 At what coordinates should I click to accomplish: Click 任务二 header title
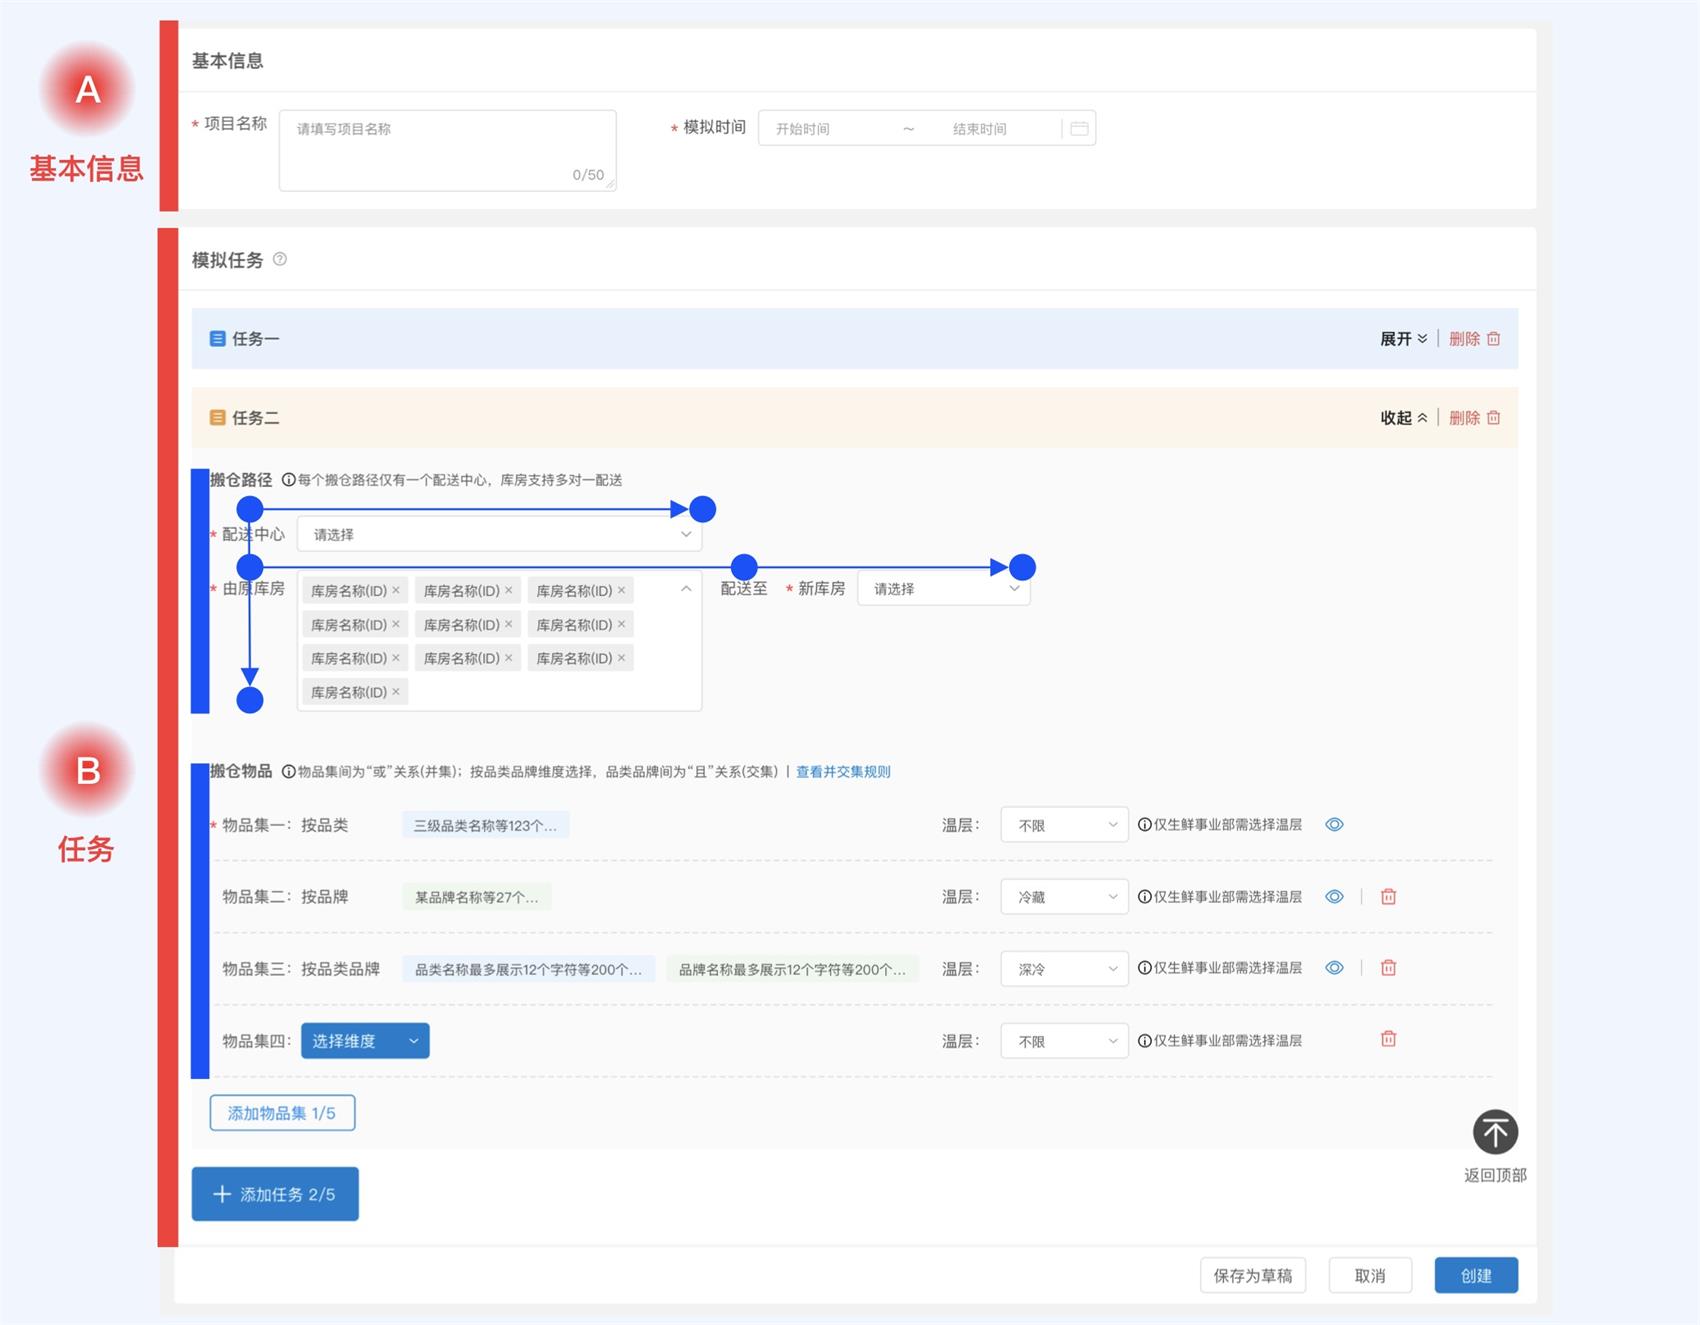(x=256, y=418)
